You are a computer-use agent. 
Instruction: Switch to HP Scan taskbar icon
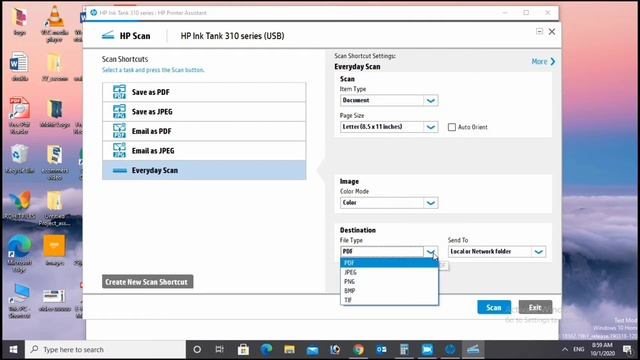click(473, 350)
